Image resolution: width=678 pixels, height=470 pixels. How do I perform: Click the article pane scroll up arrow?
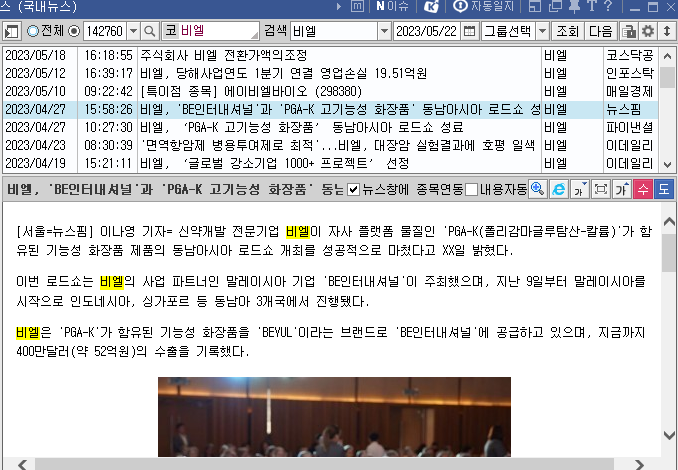tap(668, 222)
